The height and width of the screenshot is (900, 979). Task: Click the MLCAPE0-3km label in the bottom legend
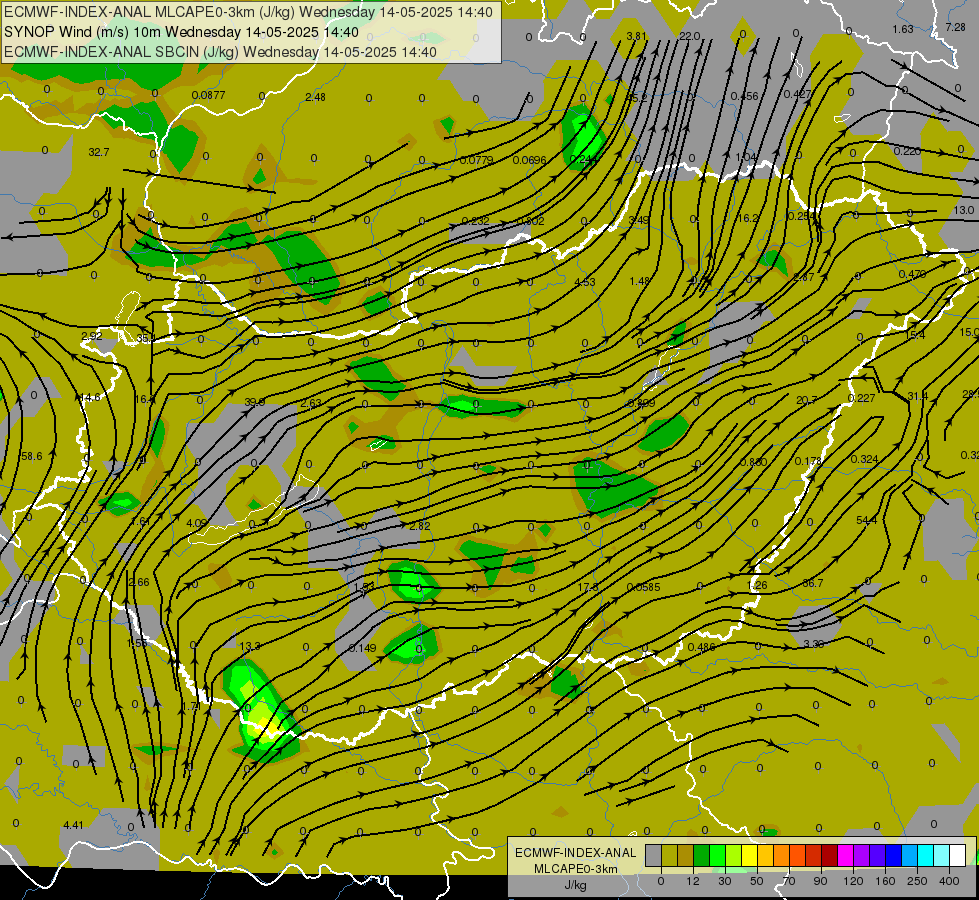[576, 869]
